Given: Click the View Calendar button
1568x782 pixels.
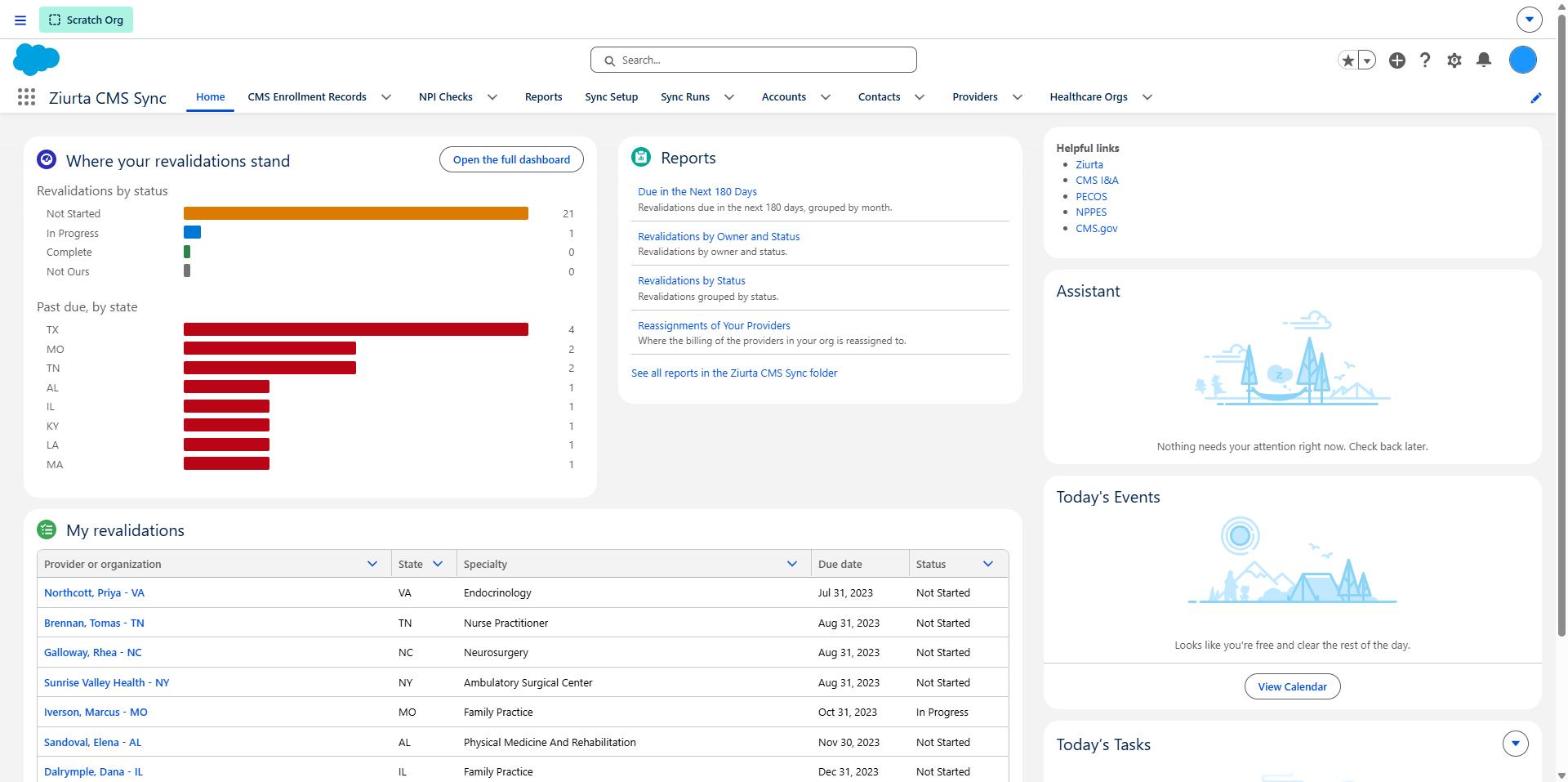Looking at the screenshot, I should click(x=1292, y=687).
